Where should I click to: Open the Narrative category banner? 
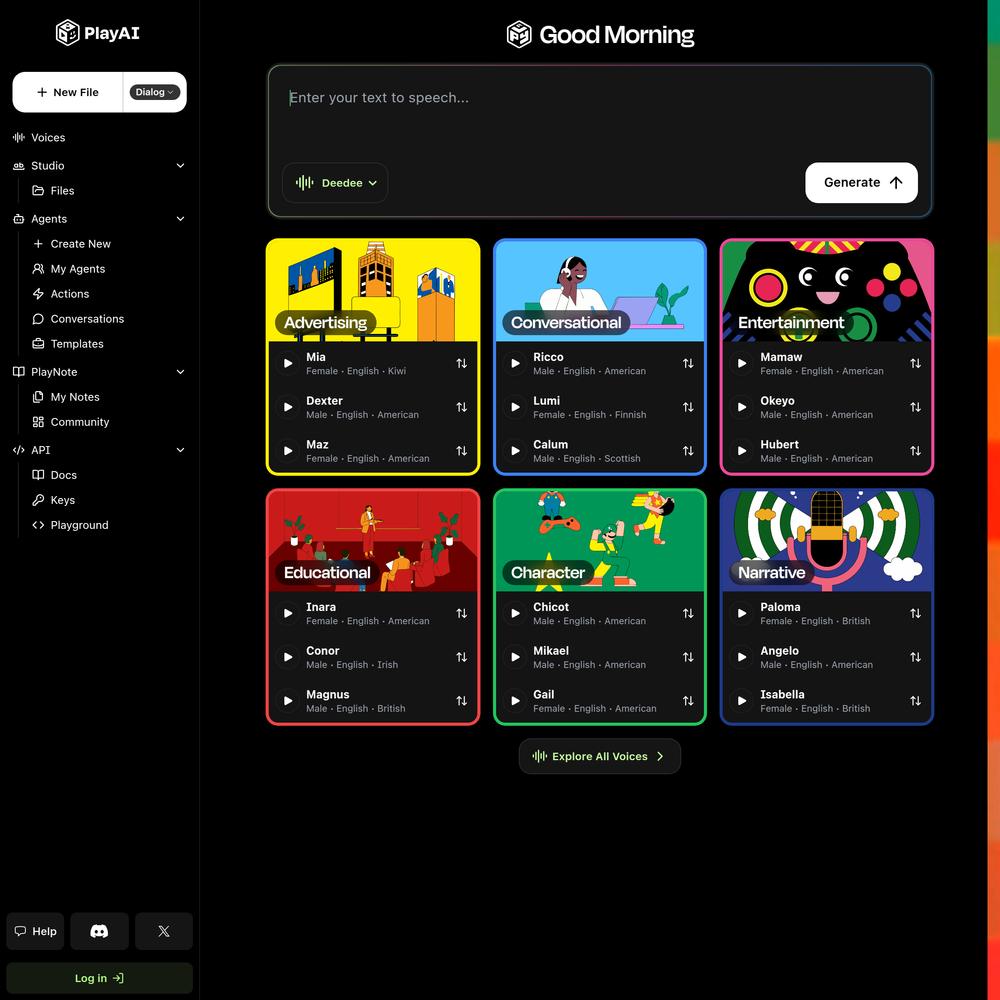pyautogui.click(x=827, y=541)
